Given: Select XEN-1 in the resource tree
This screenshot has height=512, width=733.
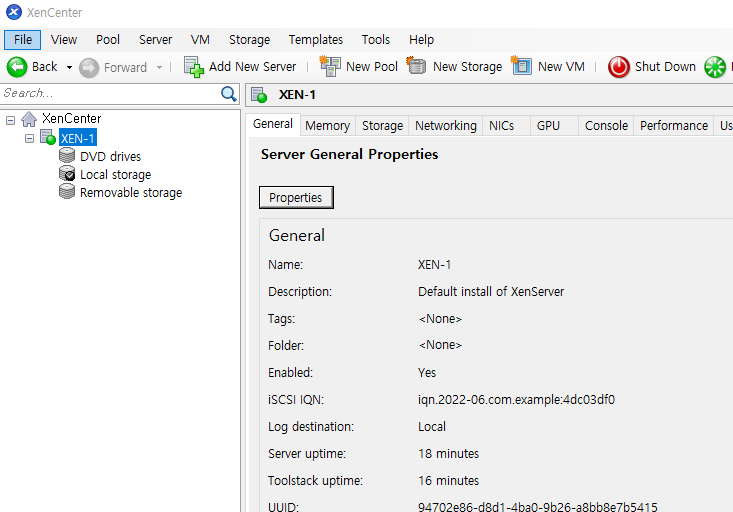Looking at the screenshot, I should pos(78,138).
